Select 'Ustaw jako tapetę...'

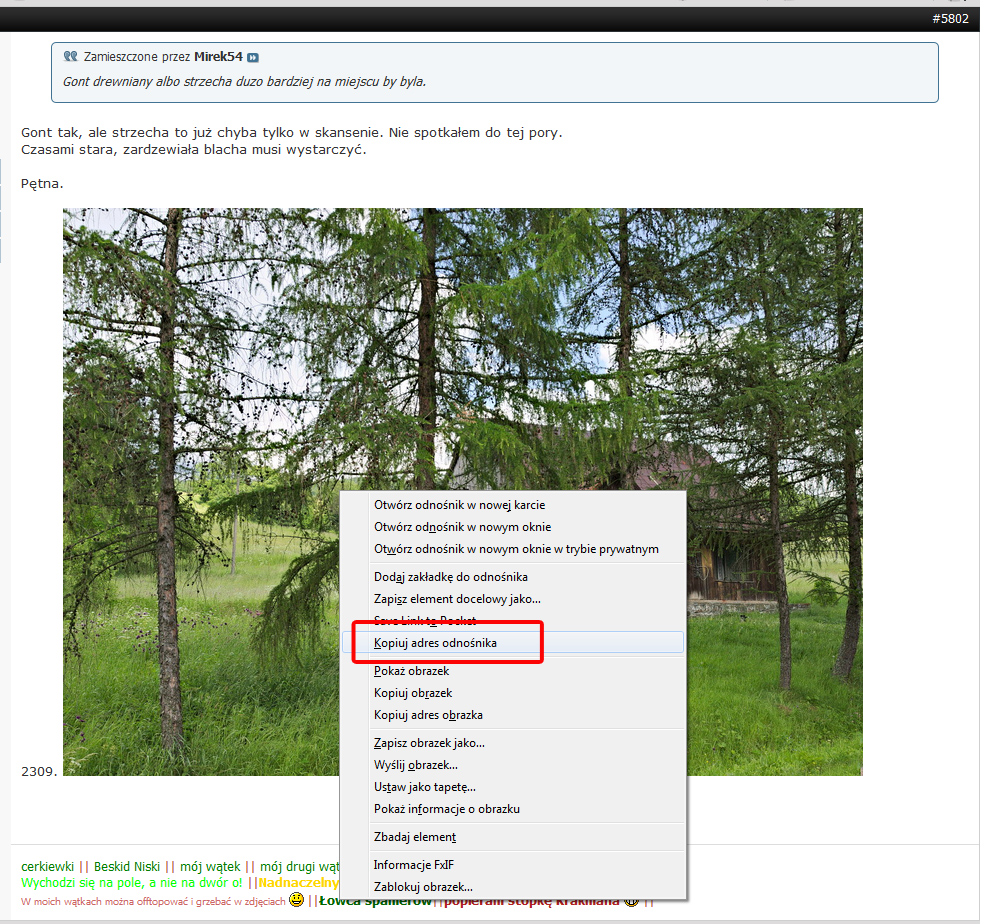424,787
